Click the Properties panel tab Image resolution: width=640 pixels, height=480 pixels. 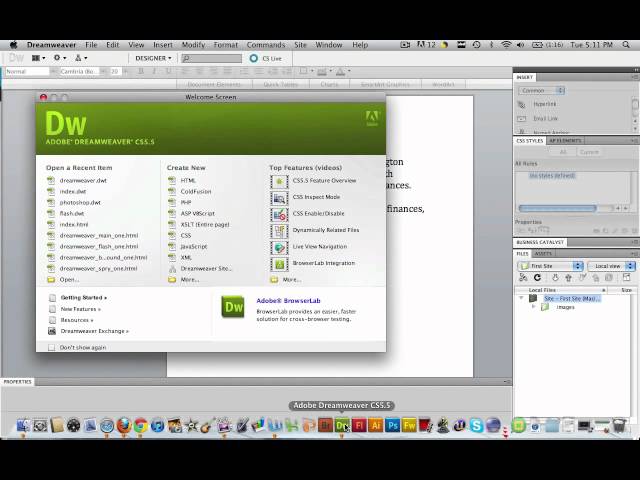pyautogui.click(x=18, y=382)
